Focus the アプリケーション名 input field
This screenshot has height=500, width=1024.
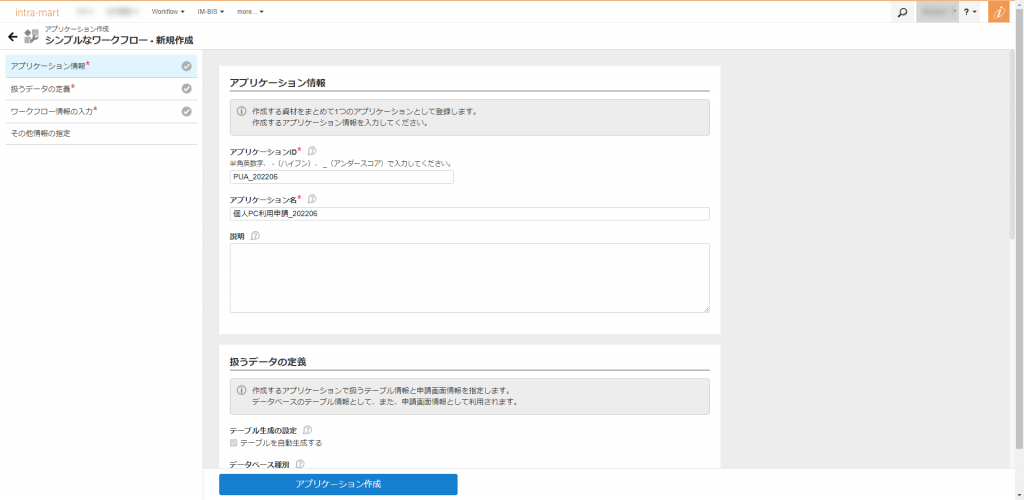470,214
